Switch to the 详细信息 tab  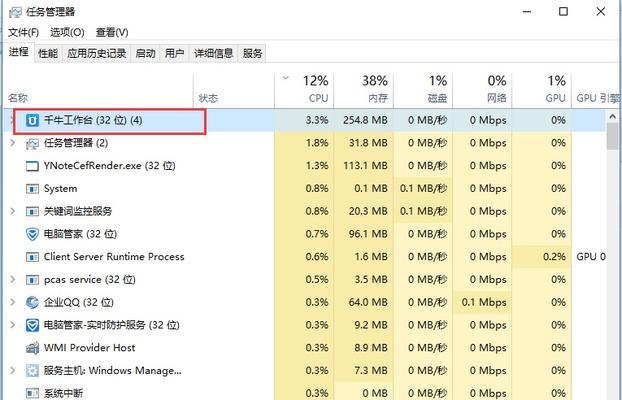[214, 53]
